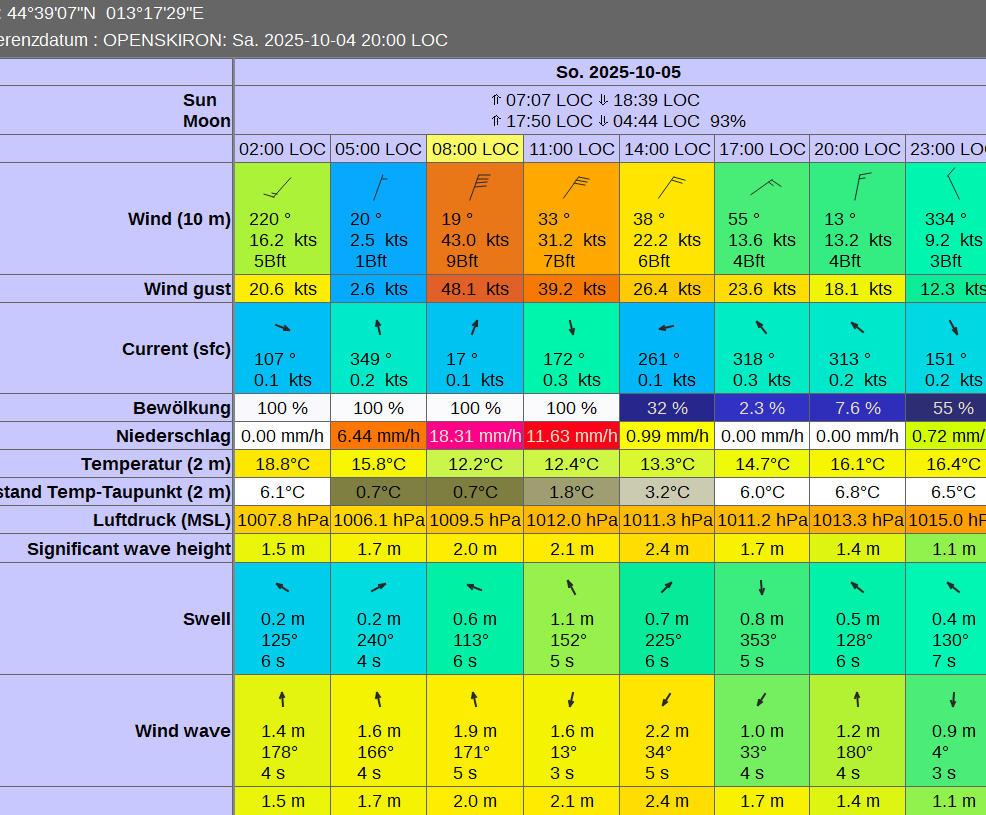
Task: Click the So. 2025-10-05 date header
Action: [618, 72]
